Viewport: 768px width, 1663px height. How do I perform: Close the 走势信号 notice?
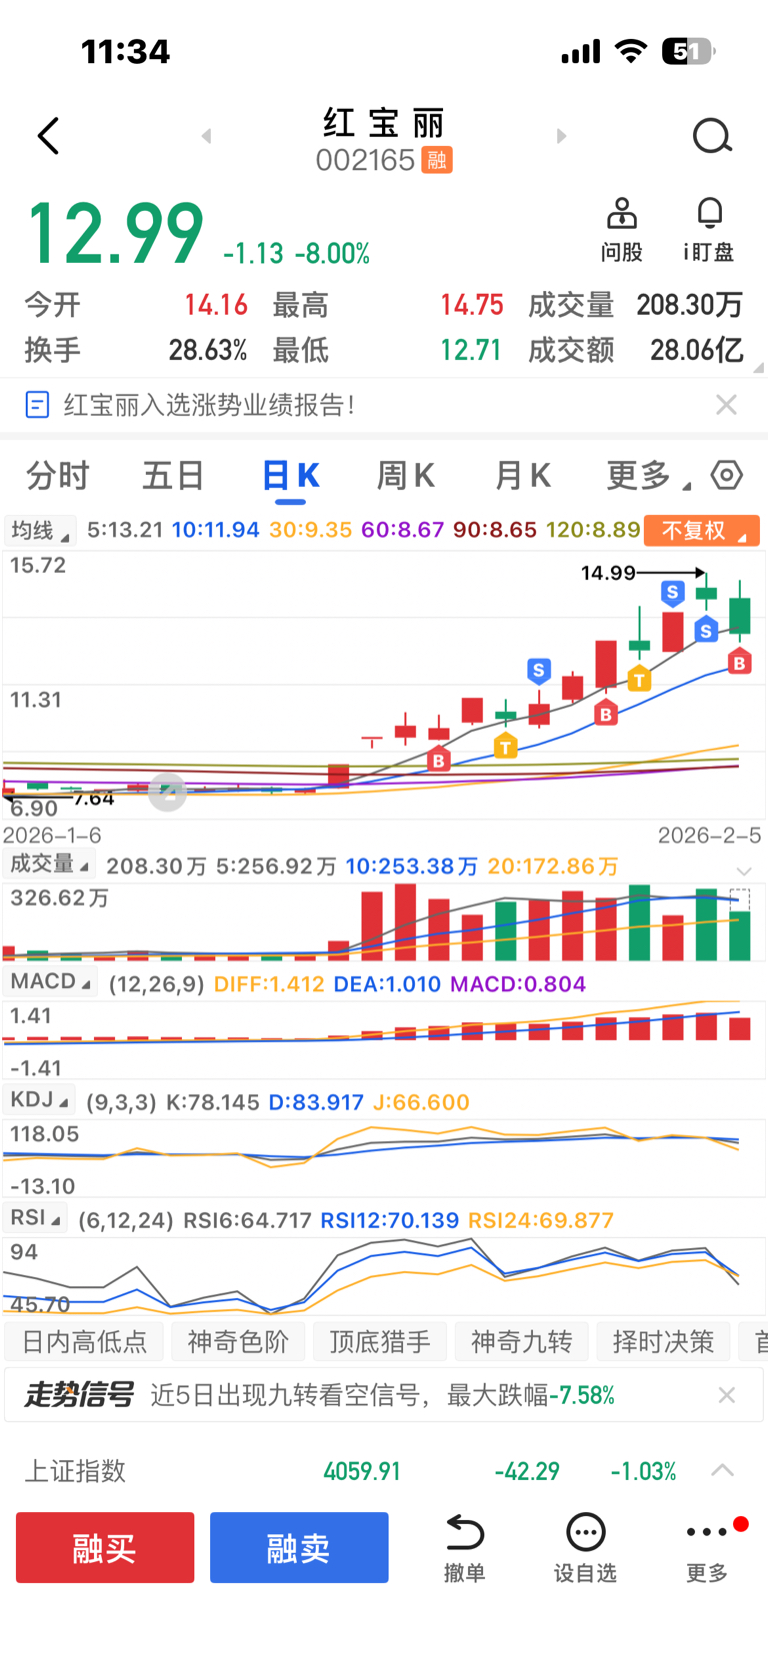coord(727,1395)
